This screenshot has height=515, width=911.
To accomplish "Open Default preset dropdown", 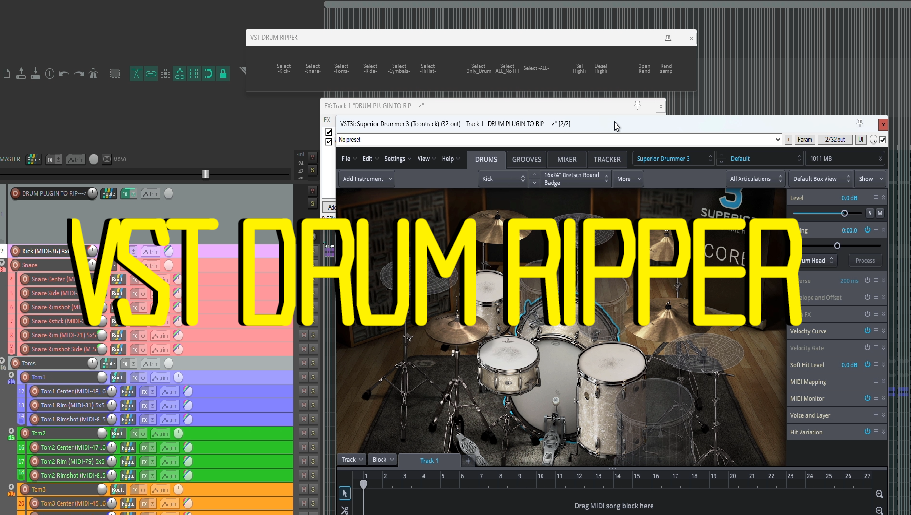I will pos(761,159).
